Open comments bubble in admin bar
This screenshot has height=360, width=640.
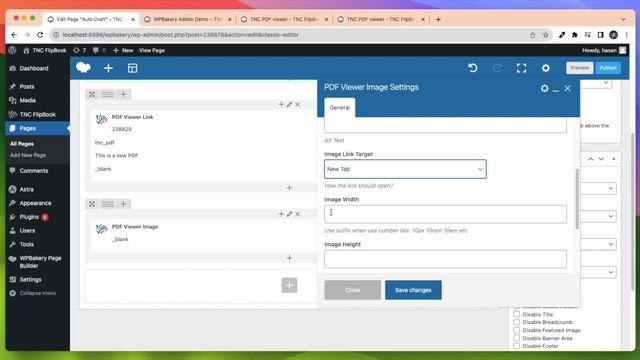(99, 50)
